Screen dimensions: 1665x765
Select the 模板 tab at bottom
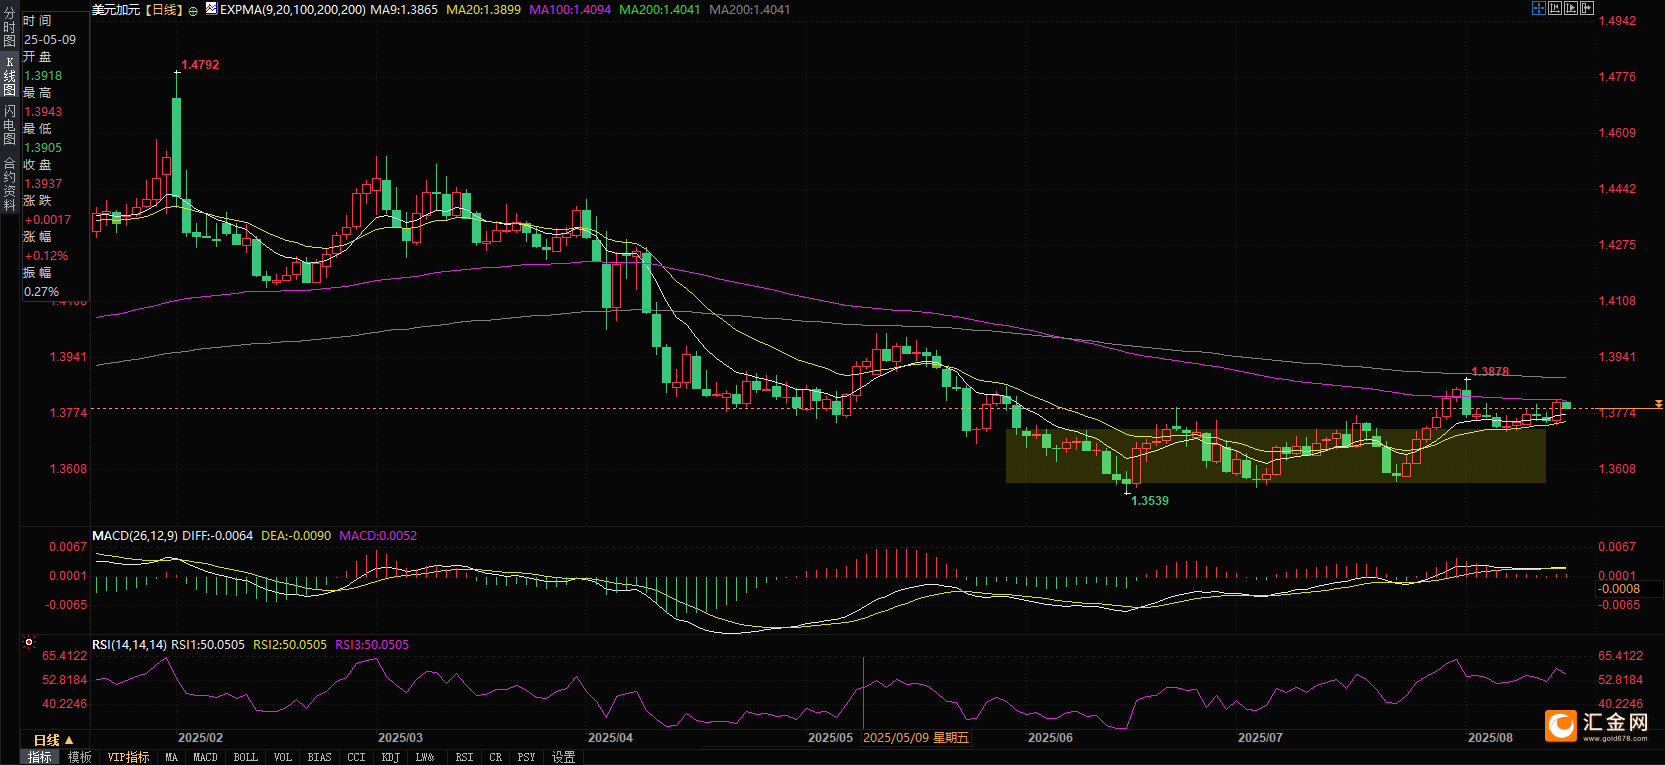coord(80,757)
